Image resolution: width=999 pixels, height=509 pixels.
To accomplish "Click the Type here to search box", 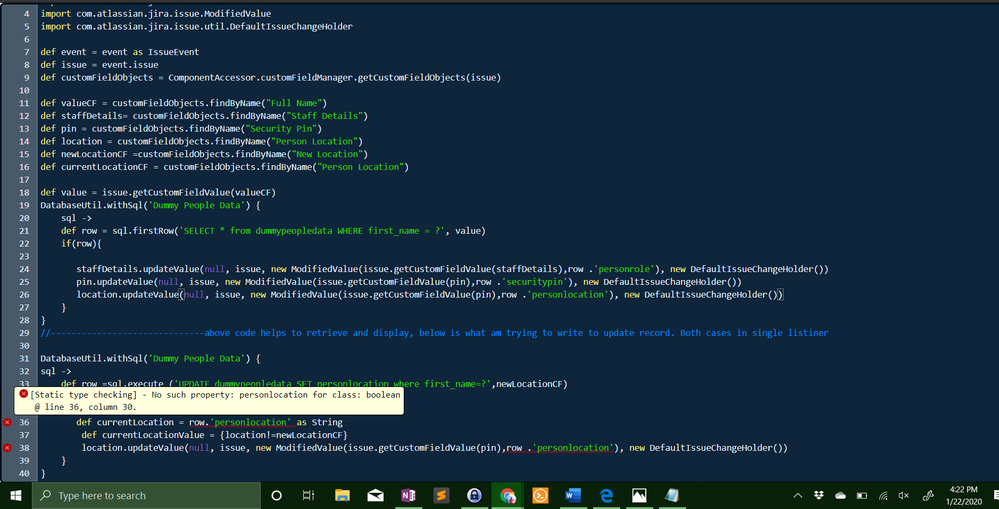I will 145,495.
